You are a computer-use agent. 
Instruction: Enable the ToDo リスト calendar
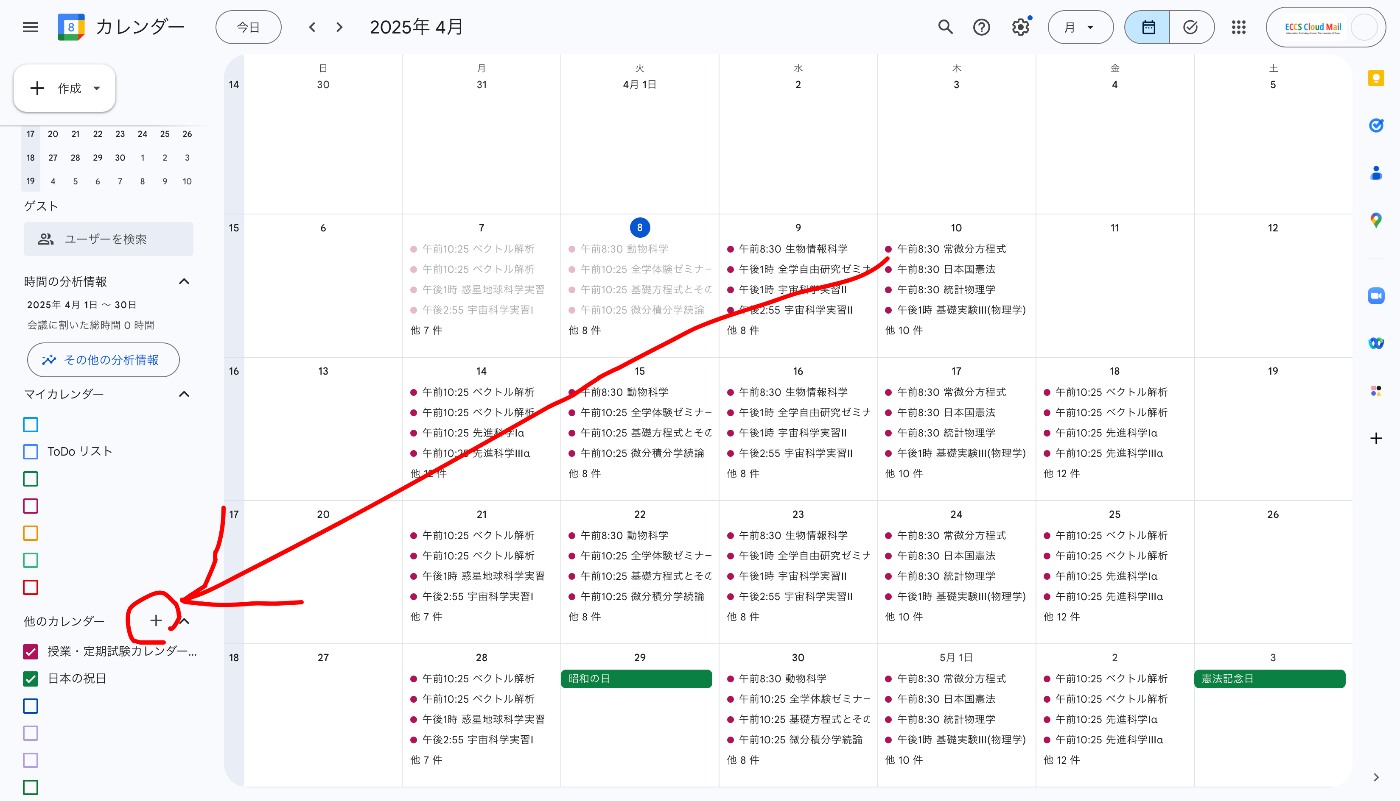28,451
